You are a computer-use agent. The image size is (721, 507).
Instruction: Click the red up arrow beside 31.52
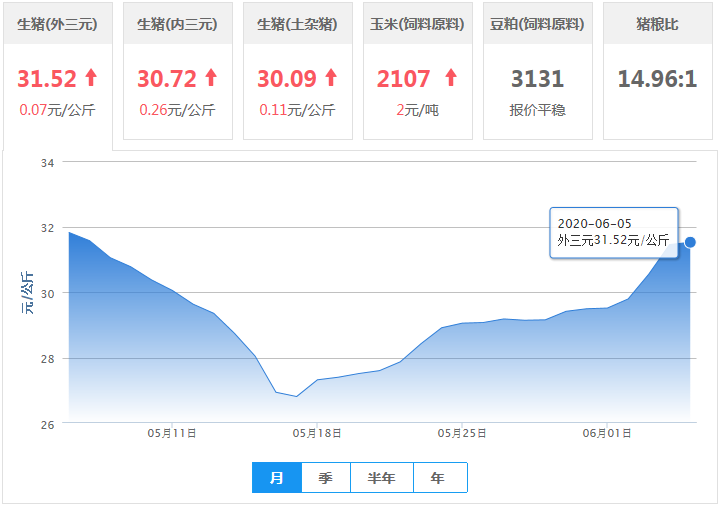92,78
